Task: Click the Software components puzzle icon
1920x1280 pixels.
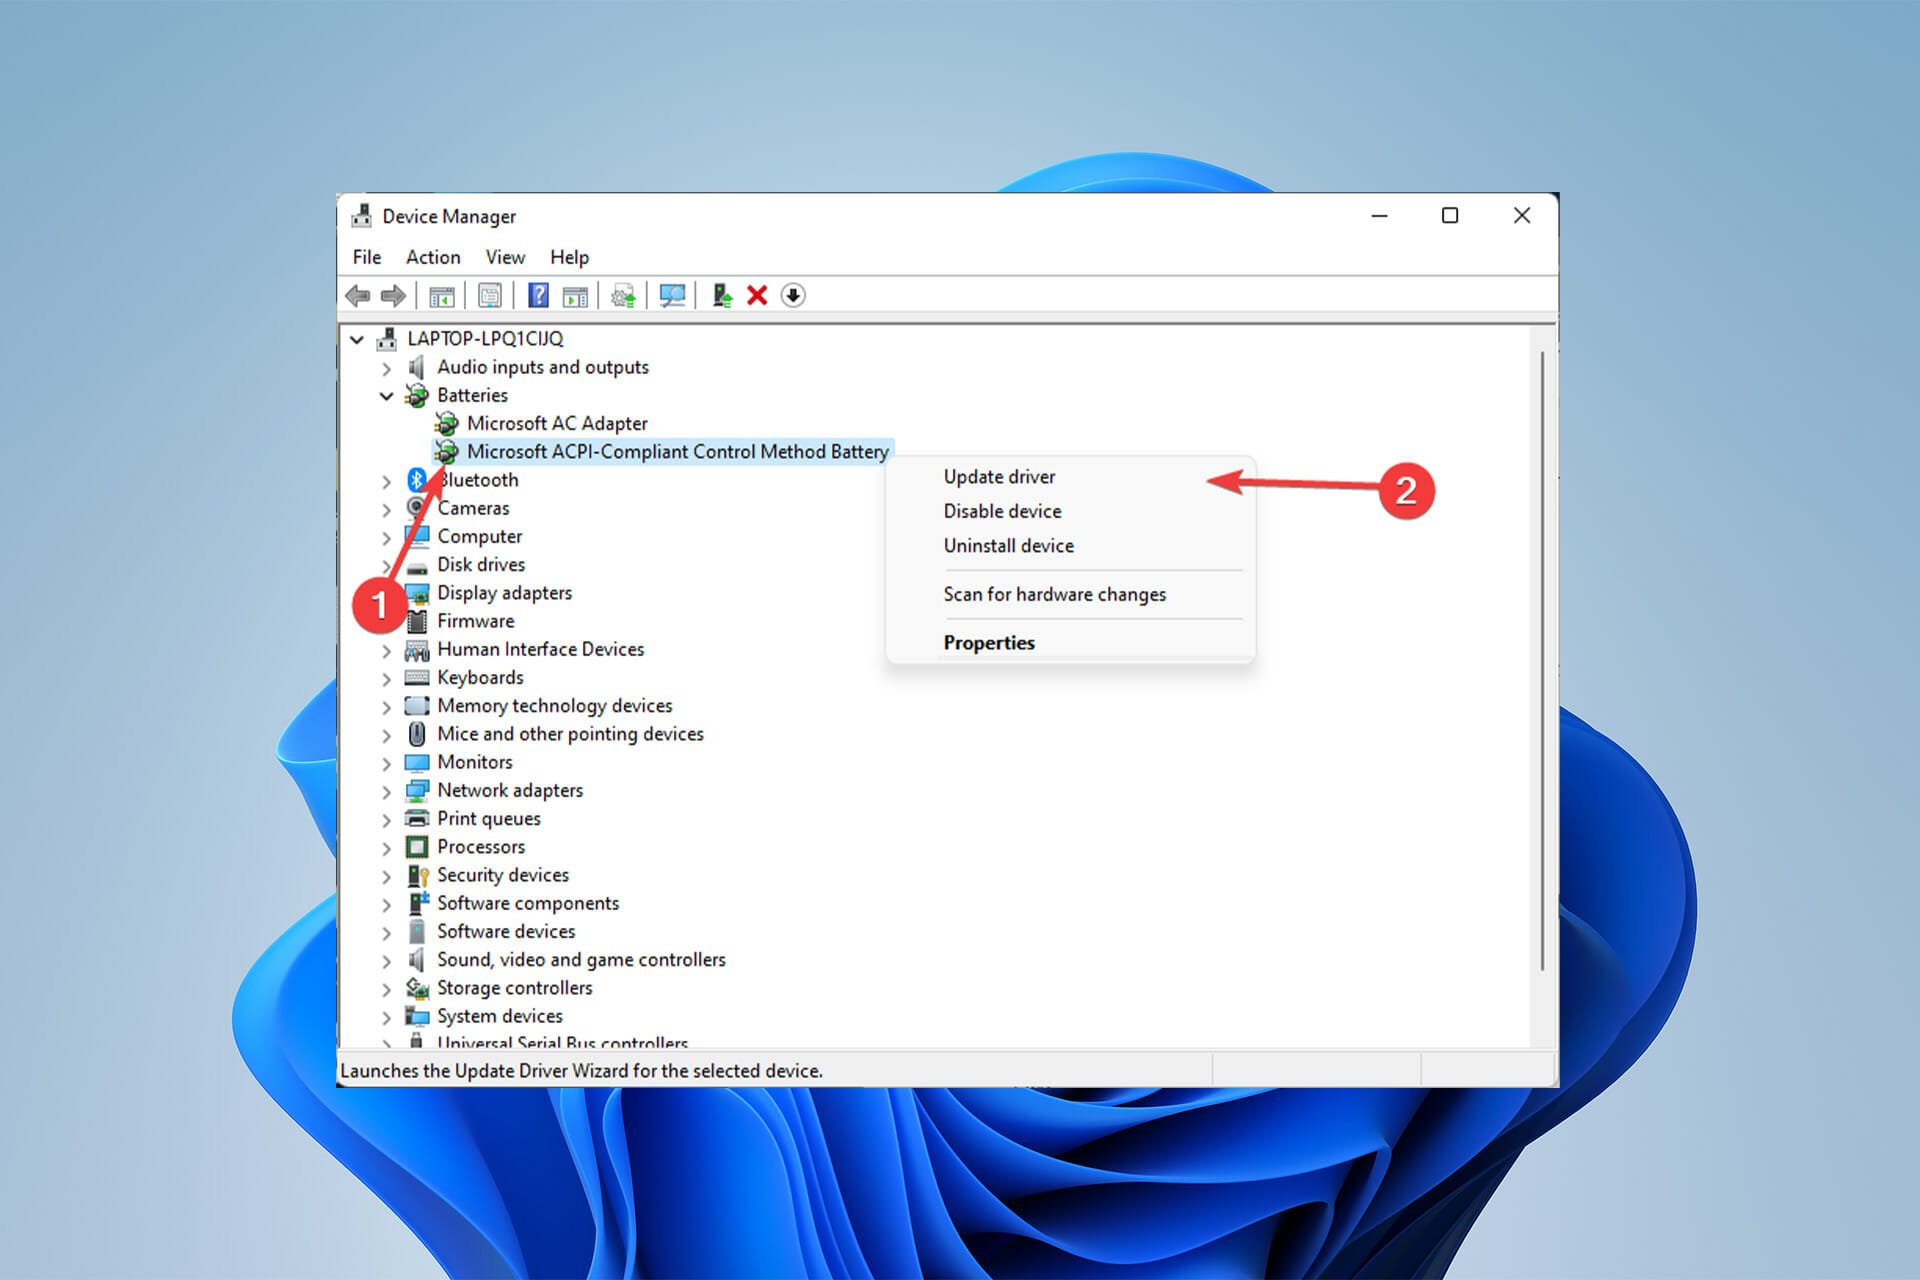Action: [x=418, y=903]
